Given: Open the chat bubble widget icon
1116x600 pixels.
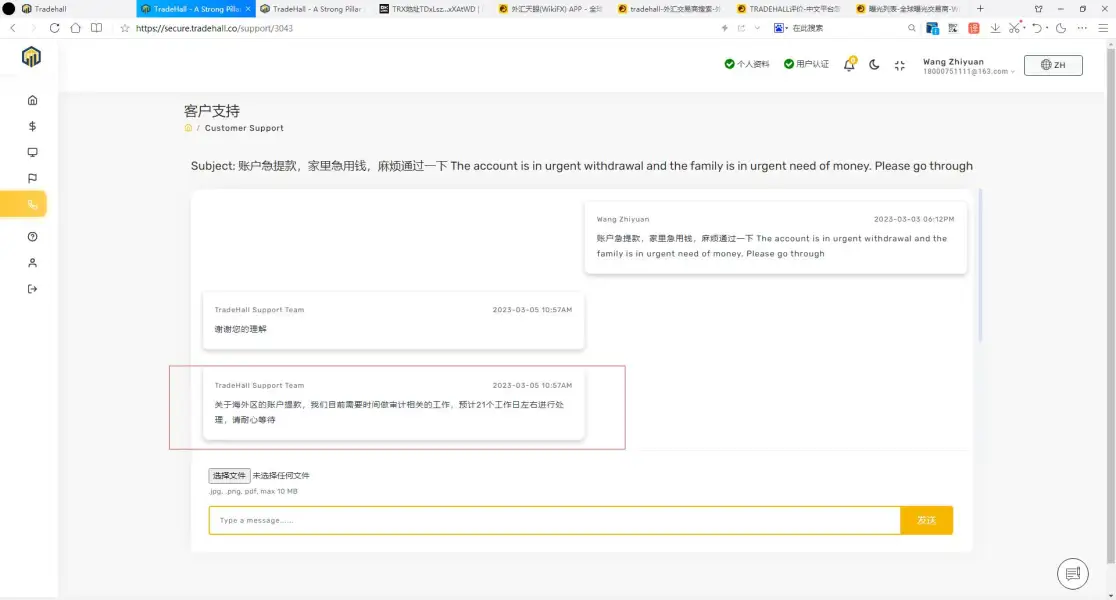Looking at the screenshot, I should click(1073, 574).
